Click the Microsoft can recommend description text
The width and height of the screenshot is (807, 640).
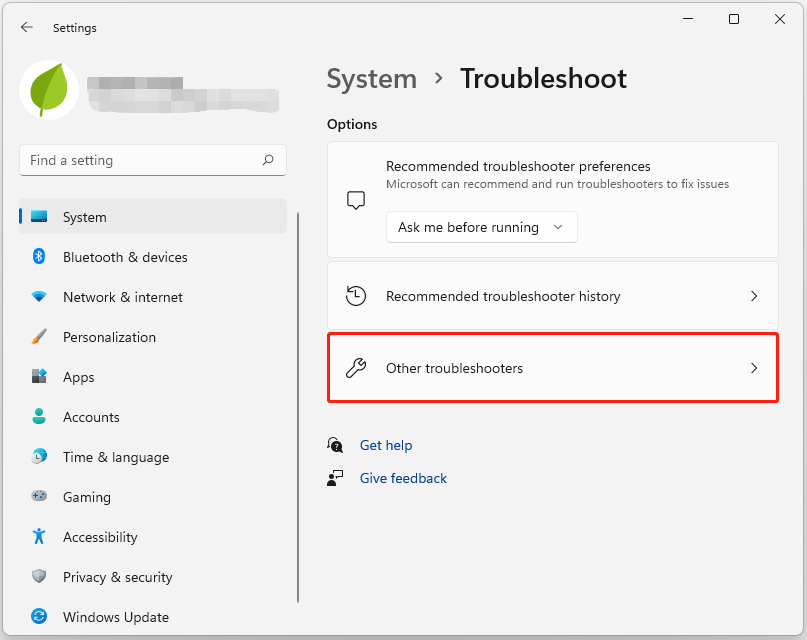(x=557, y=184)
